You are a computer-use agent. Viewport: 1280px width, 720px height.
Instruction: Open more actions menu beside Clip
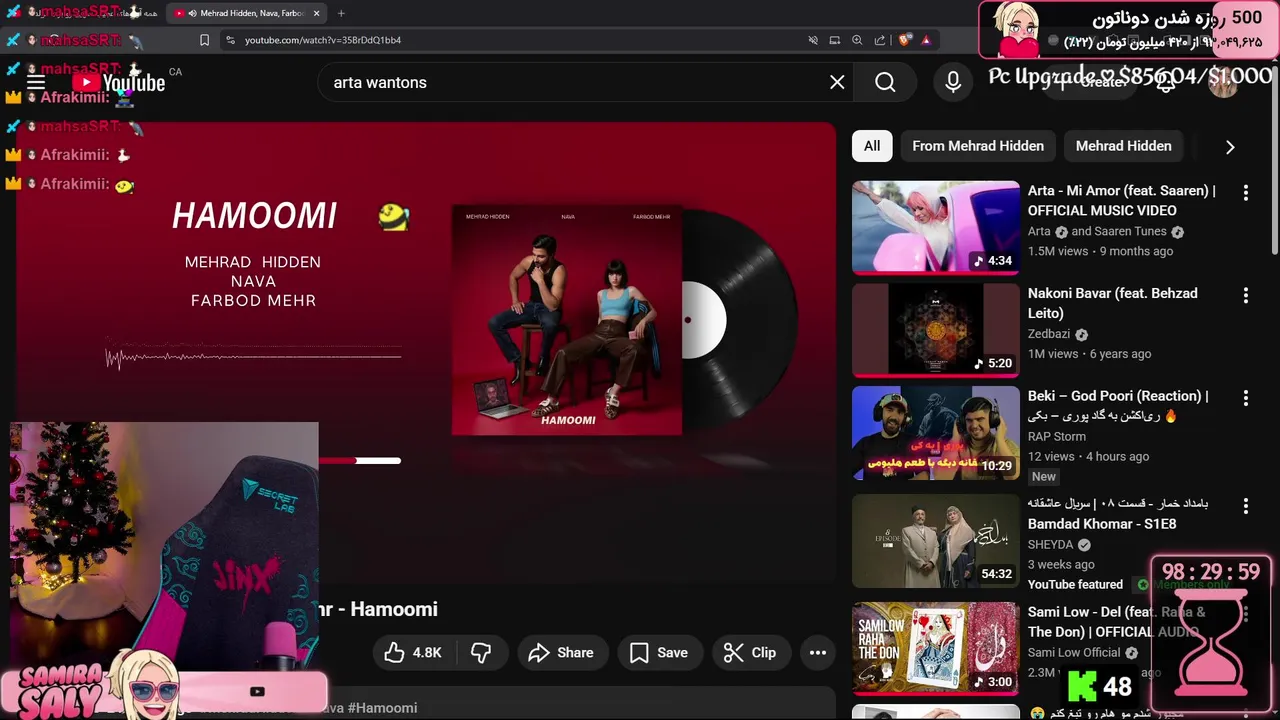[818, 652]
